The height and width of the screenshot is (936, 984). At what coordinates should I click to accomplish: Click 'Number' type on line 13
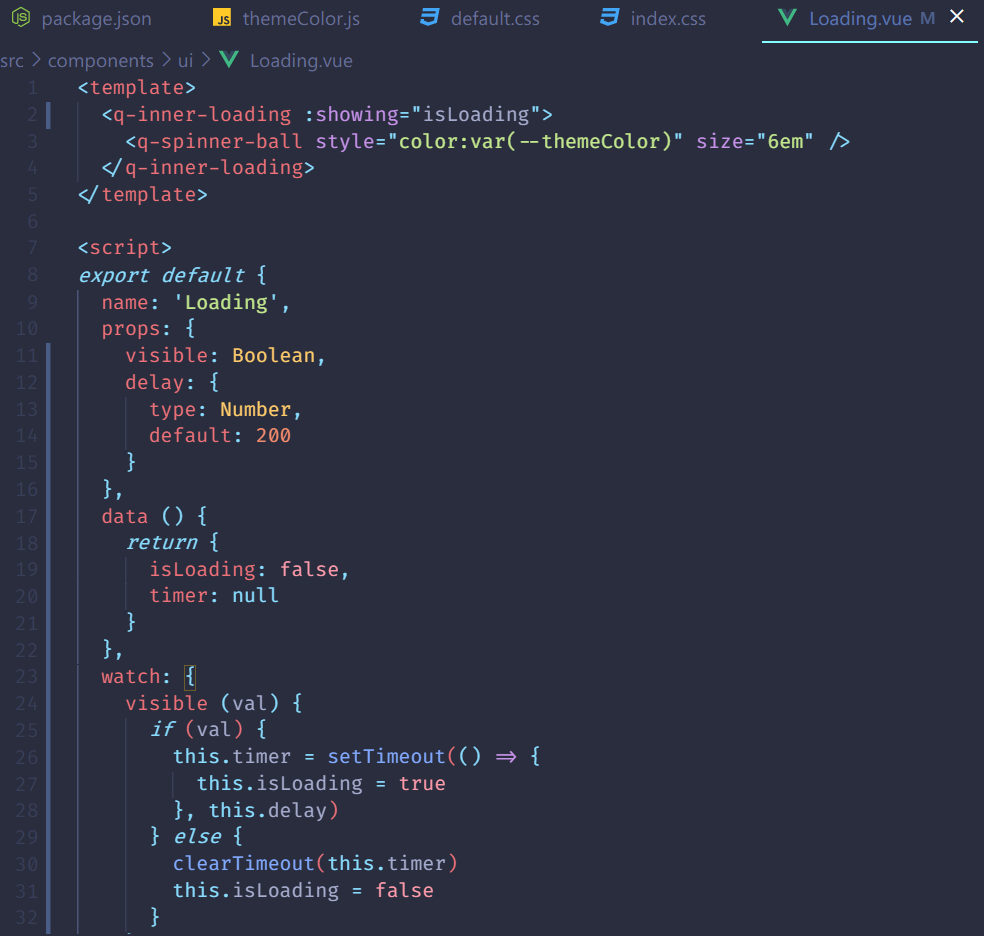pos(255,409)
